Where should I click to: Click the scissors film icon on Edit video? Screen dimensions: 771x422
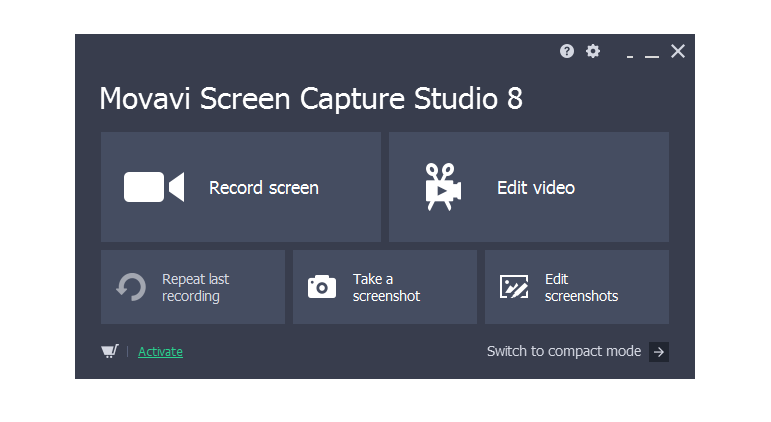click(443, 187)
